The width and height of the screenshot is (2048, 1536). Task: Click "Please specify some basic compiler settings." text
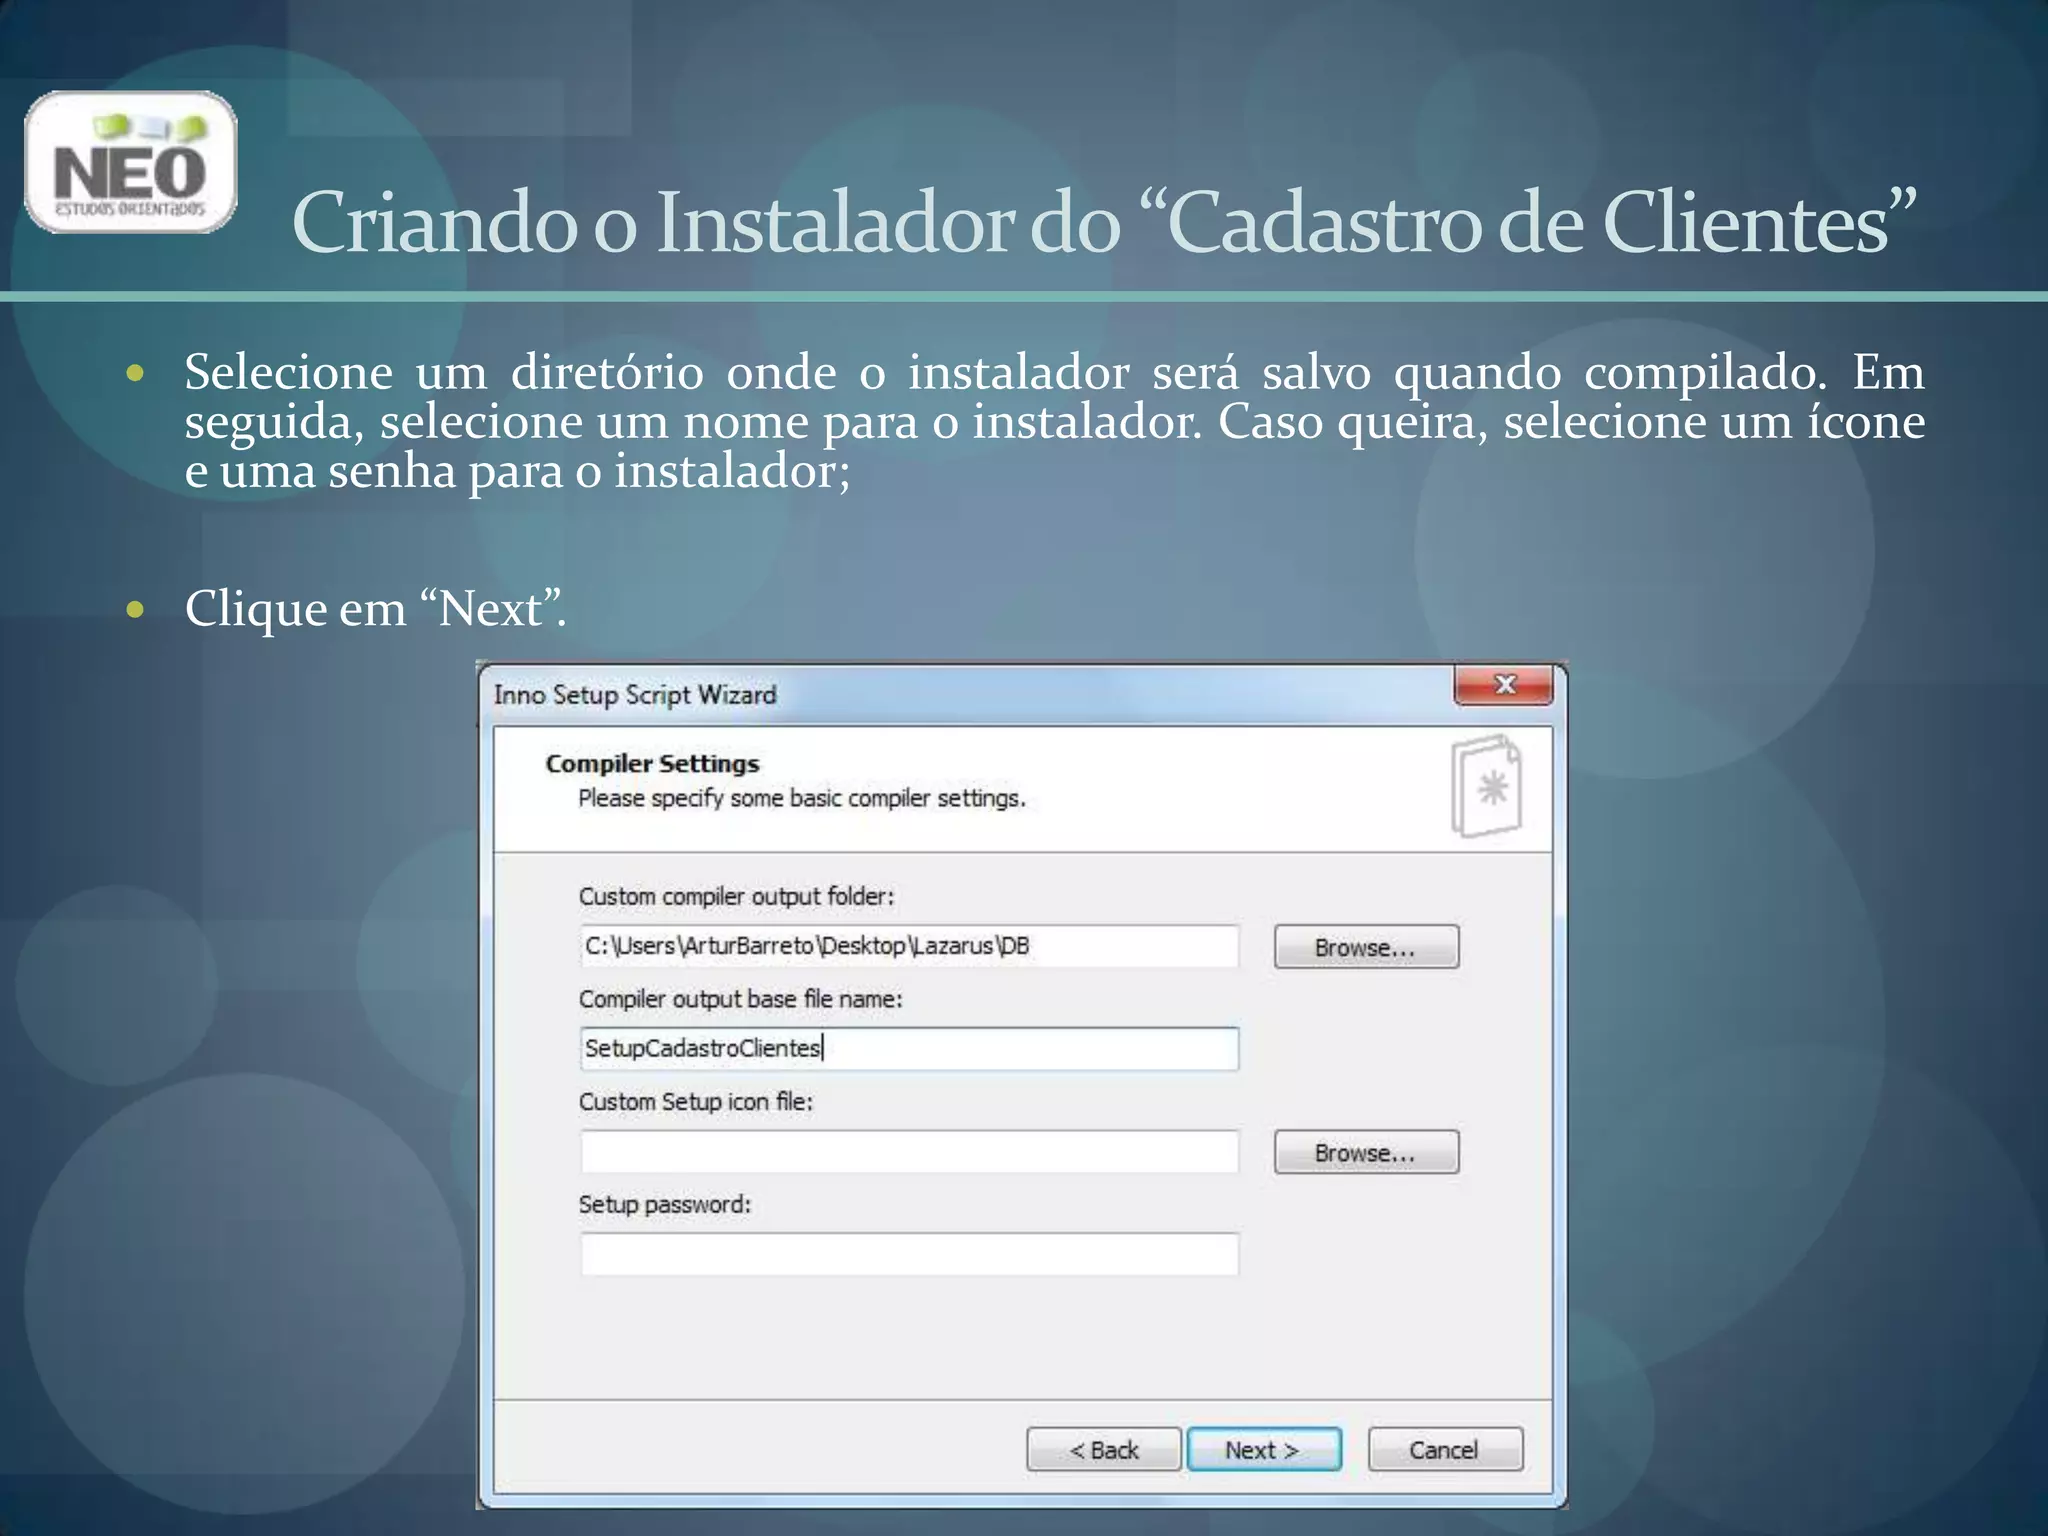[802, 799]
